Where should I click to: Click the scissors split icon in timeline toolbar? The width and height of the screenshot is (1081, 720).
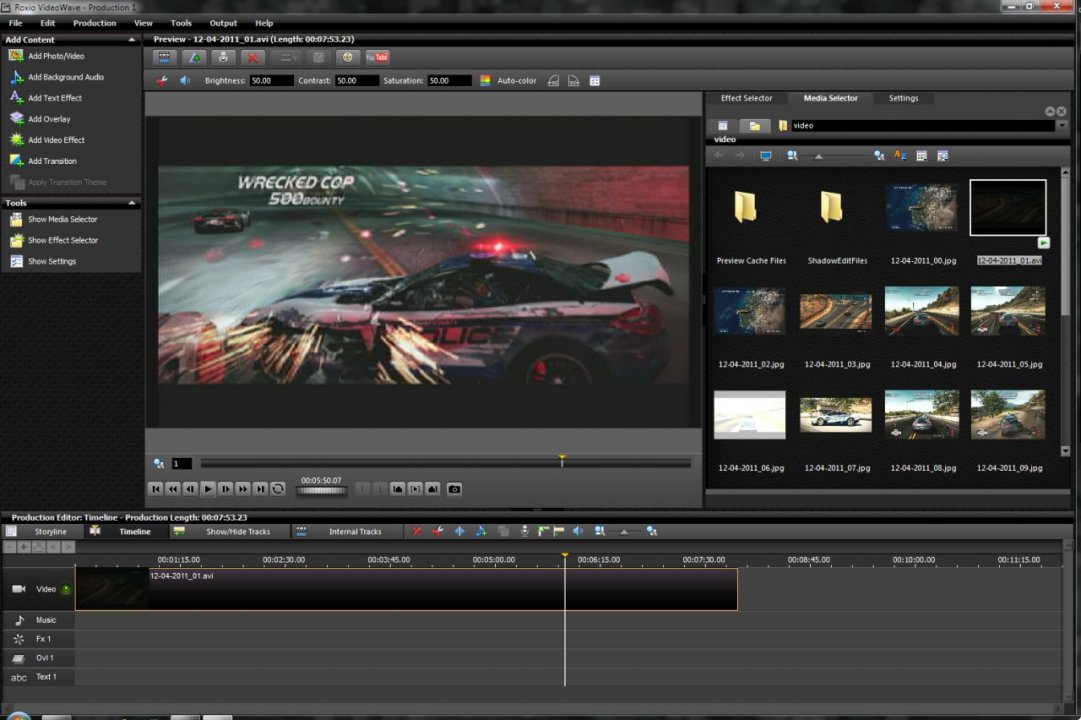tap(438, 531)
